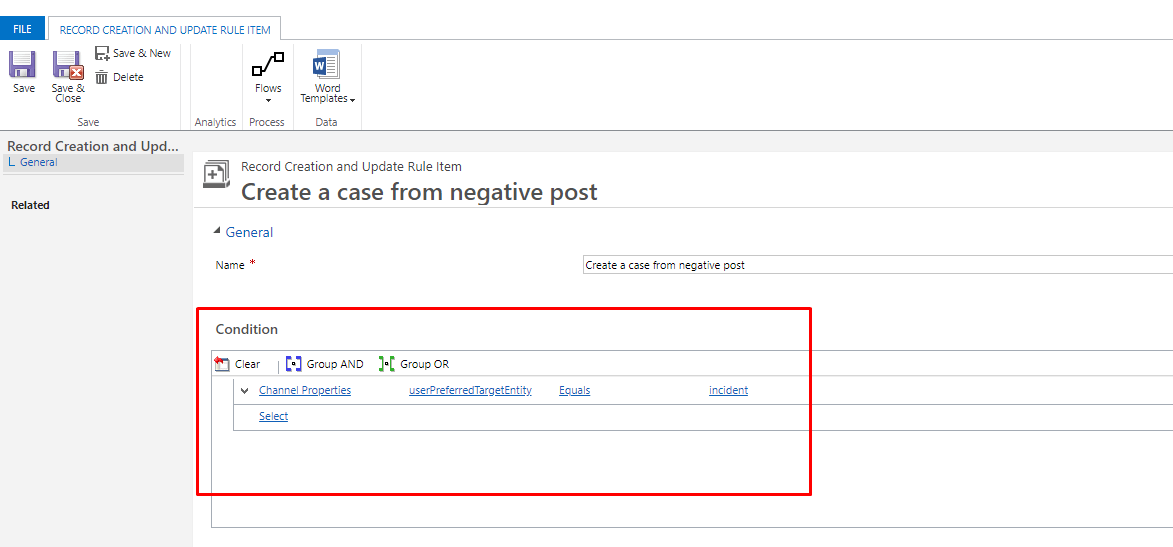Click the Save & Close icon

tap(68, 66)
